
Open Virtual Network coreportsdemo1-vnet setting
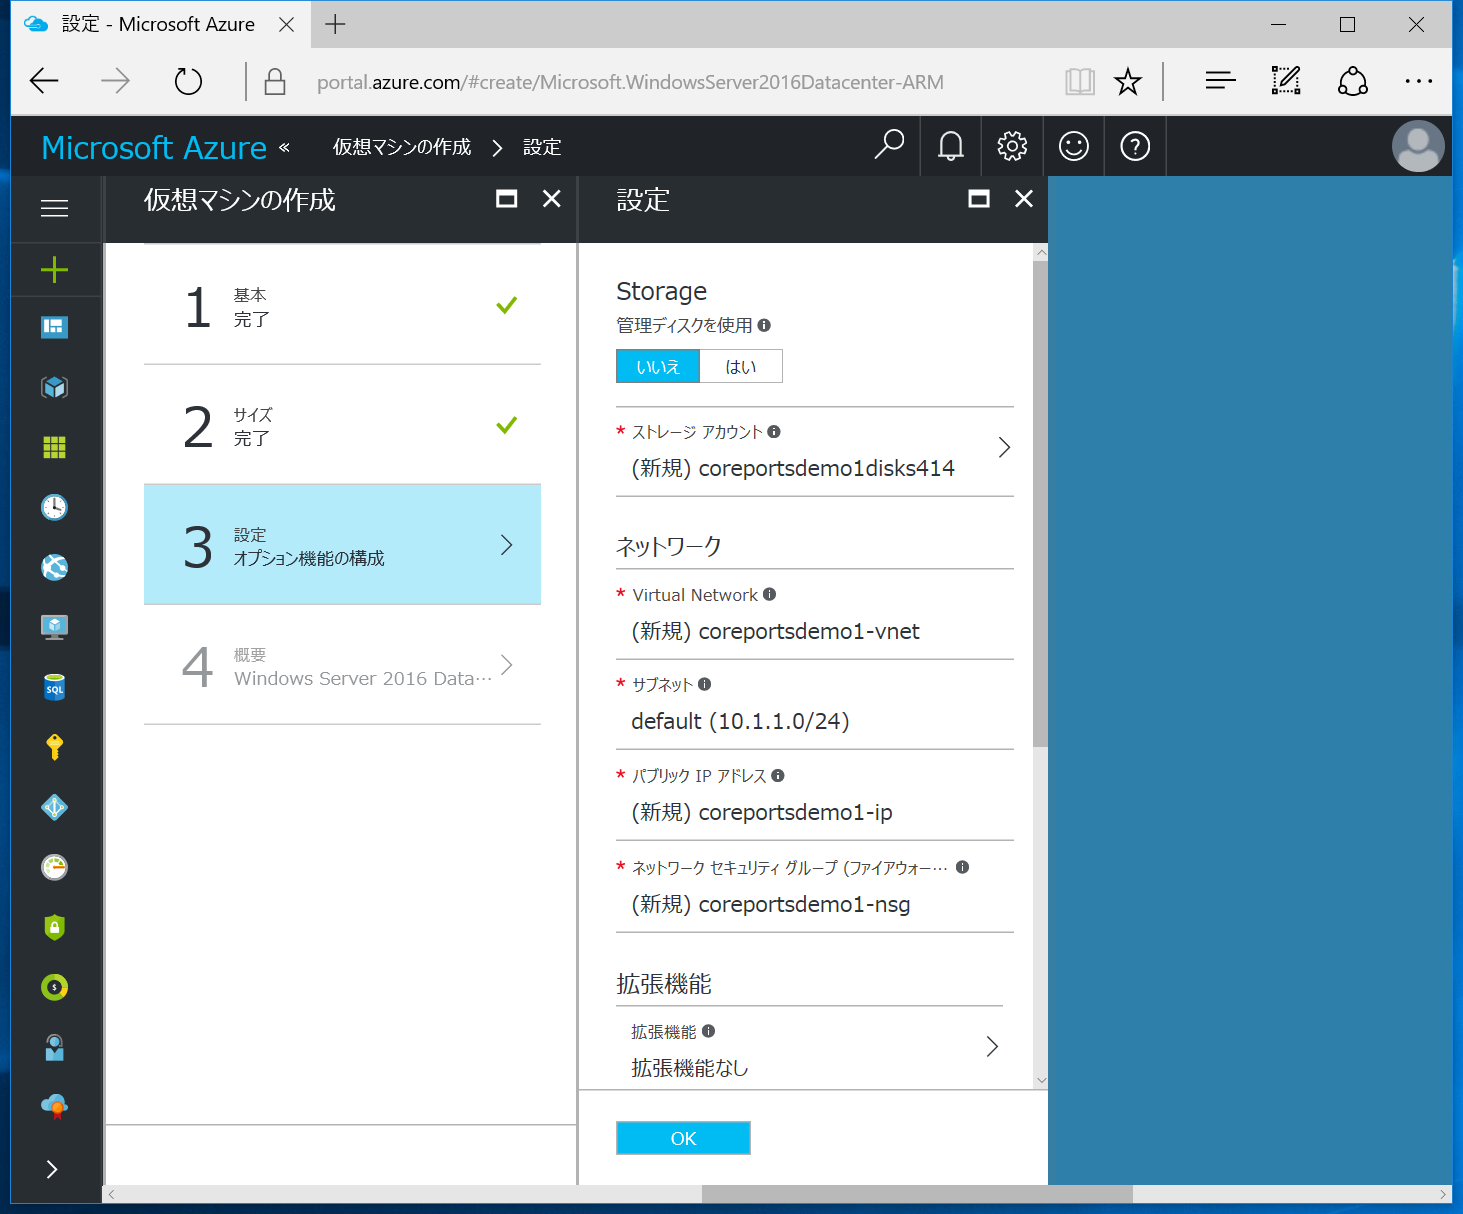[x=815, y=614]
